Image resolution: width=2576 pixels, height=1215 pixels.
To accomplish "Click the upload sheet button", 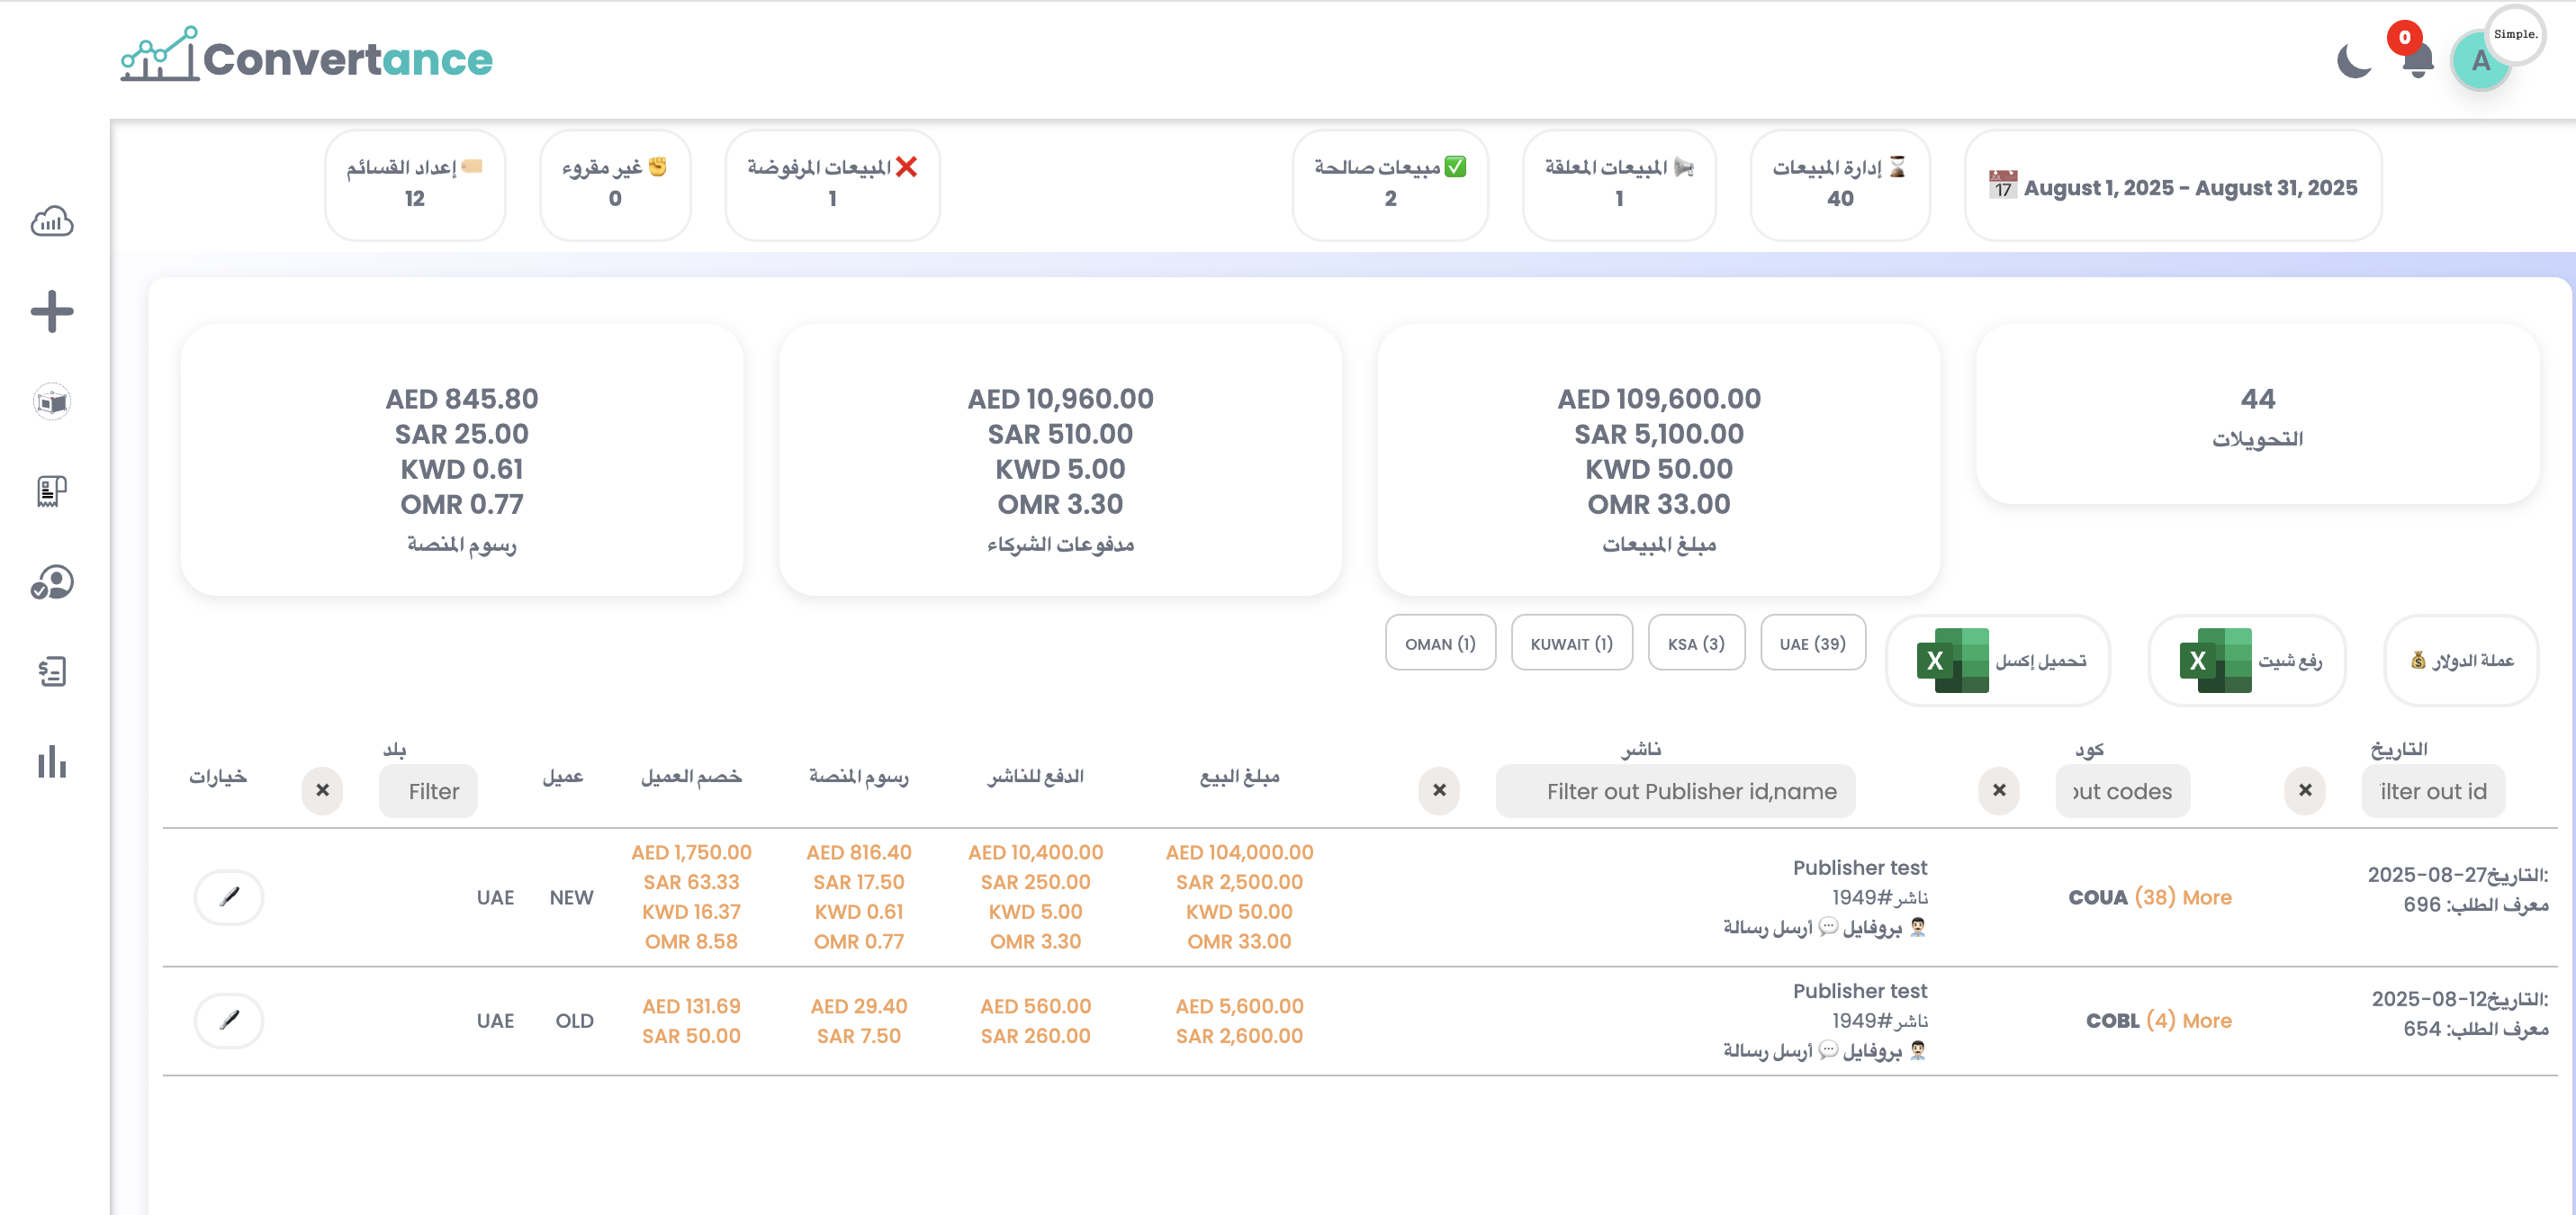I will click(2247, 660).
